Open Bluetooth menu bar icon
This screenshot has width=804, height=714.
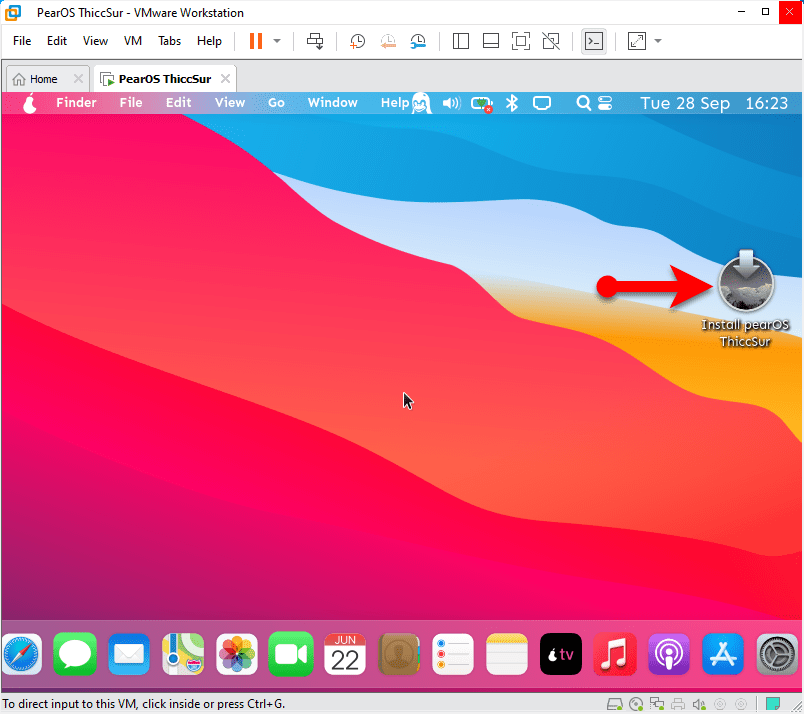pyautogui.click(x=512, y=103)
